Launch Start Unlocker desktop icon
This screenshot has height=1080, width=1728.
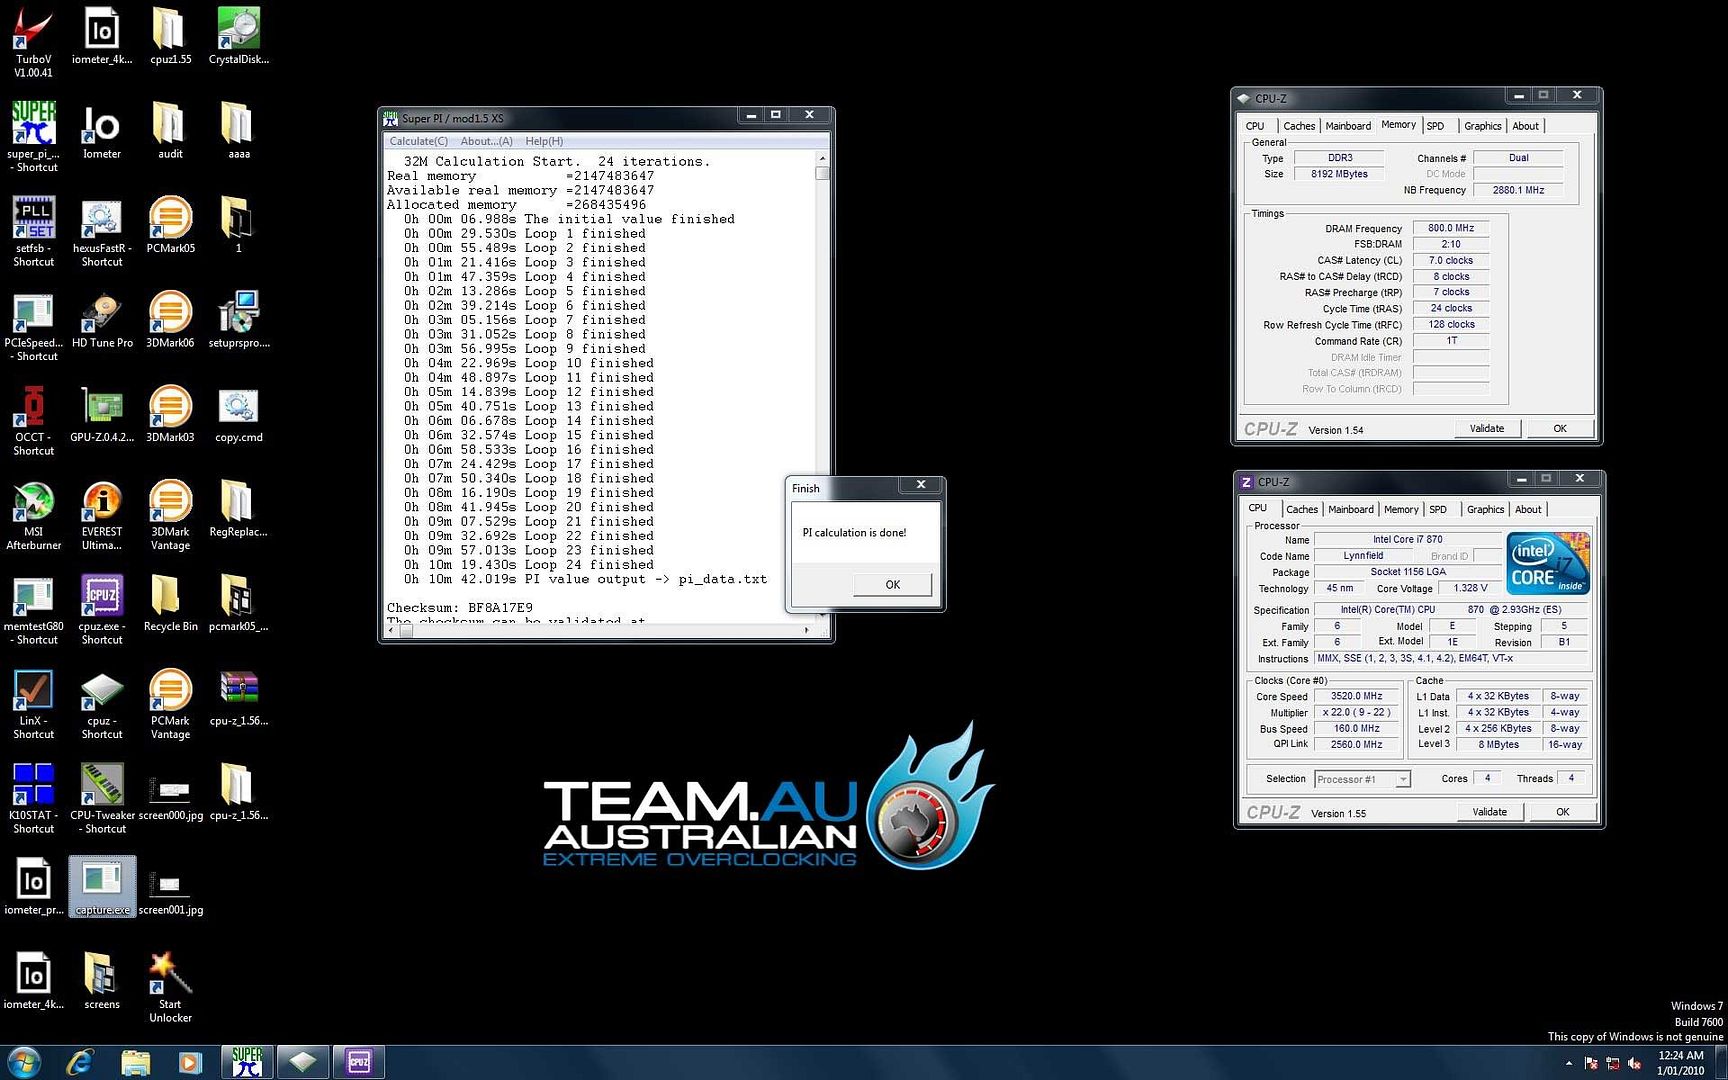170,987
